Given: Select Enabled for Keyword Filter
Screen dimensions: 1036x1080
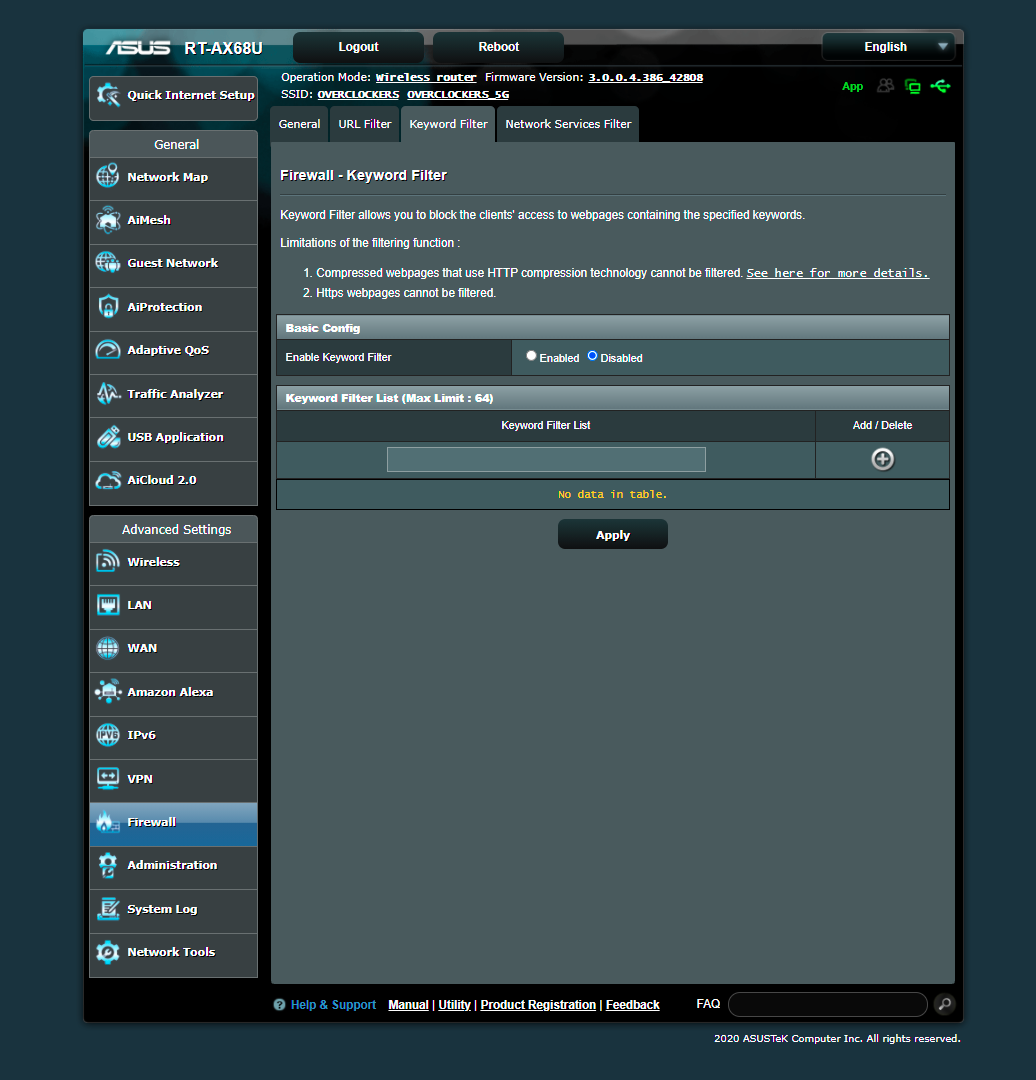Looking at the screenshot, I should (531, 356).
